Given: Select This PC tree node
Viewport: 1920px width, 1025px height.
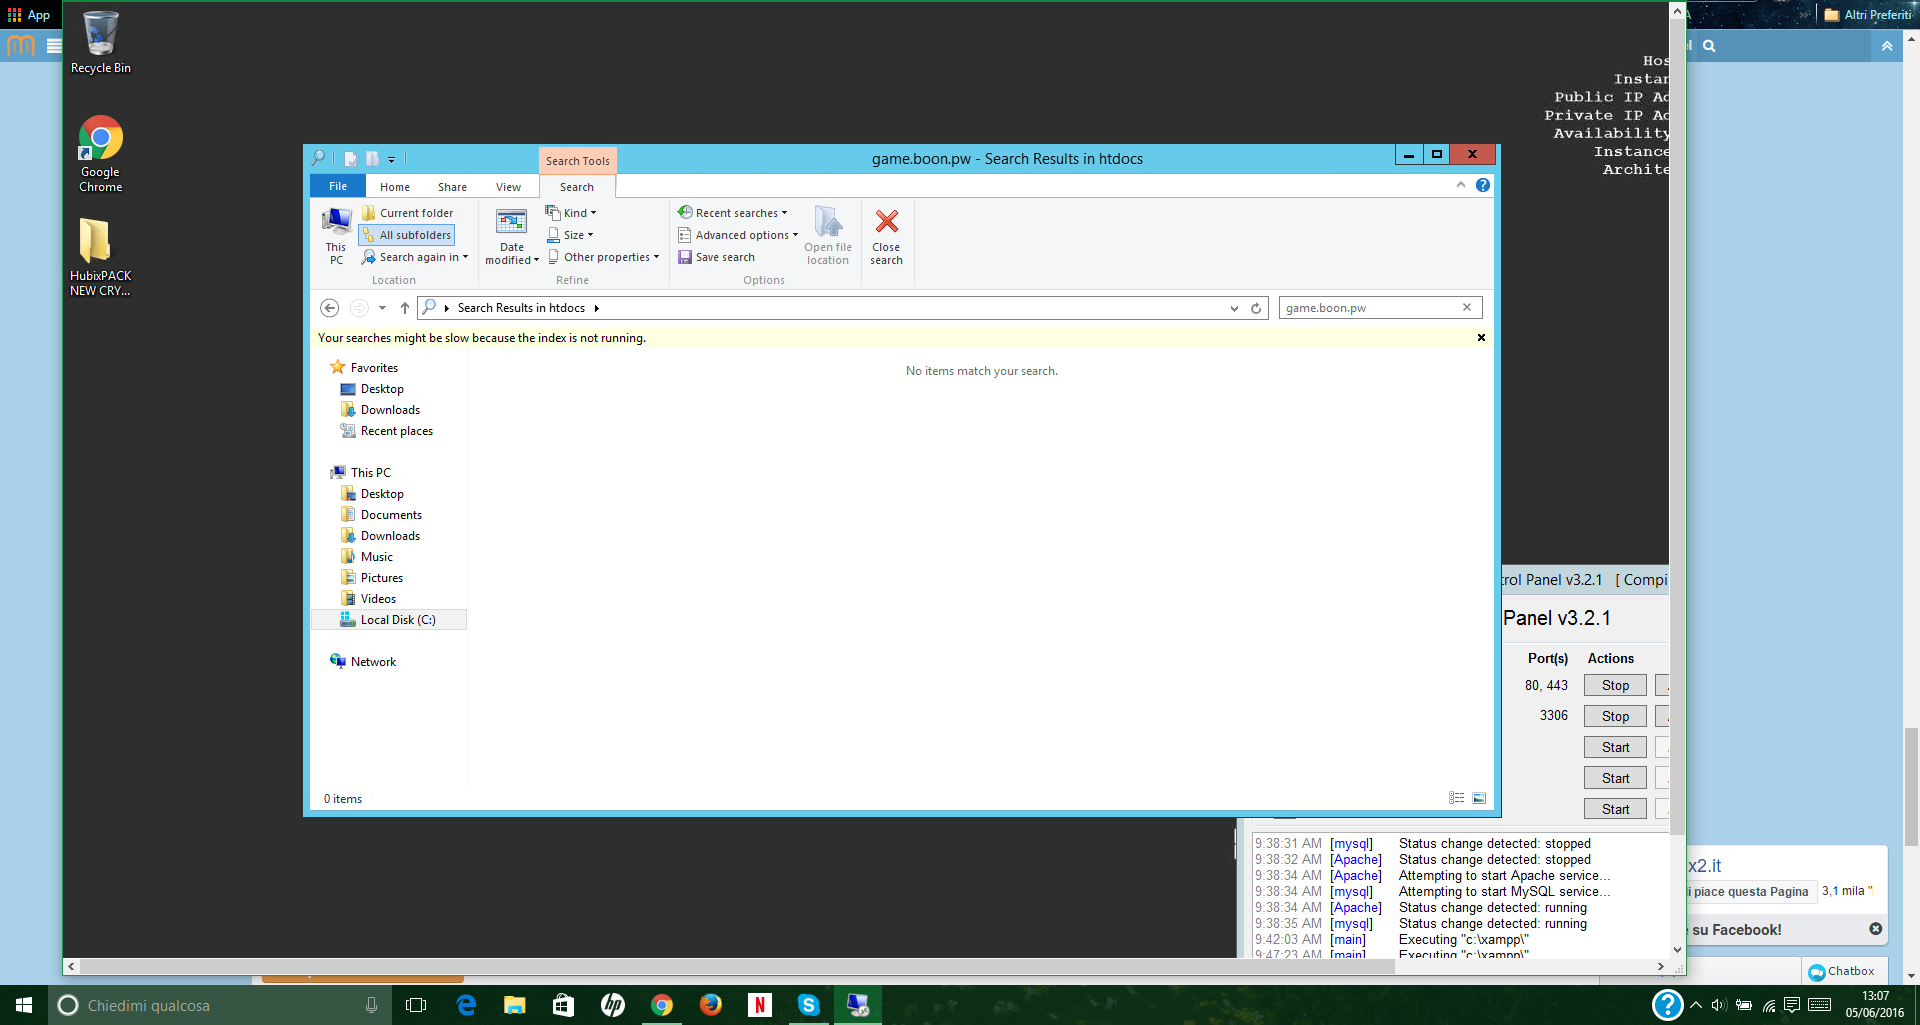Looking at the screenshot, I should coord(370,473).
